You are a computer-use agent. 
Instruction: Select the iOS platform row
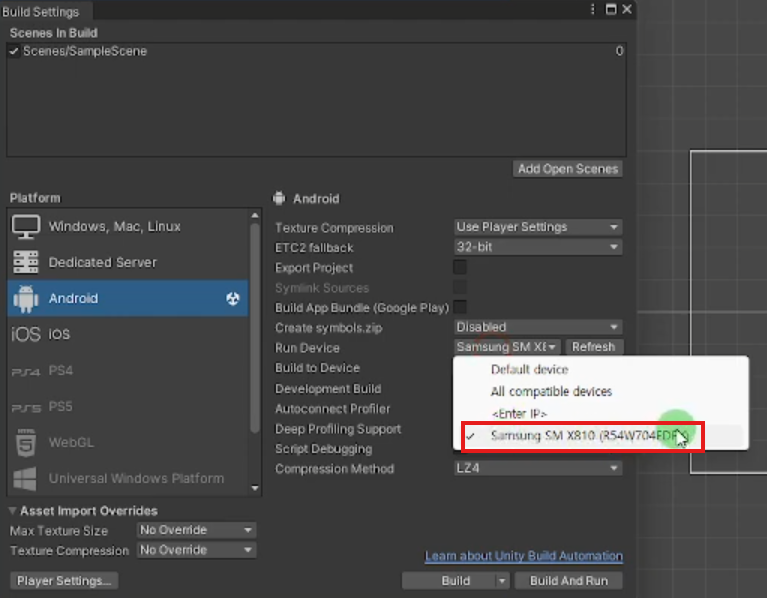pyautogui.click(x=128, y=334)
